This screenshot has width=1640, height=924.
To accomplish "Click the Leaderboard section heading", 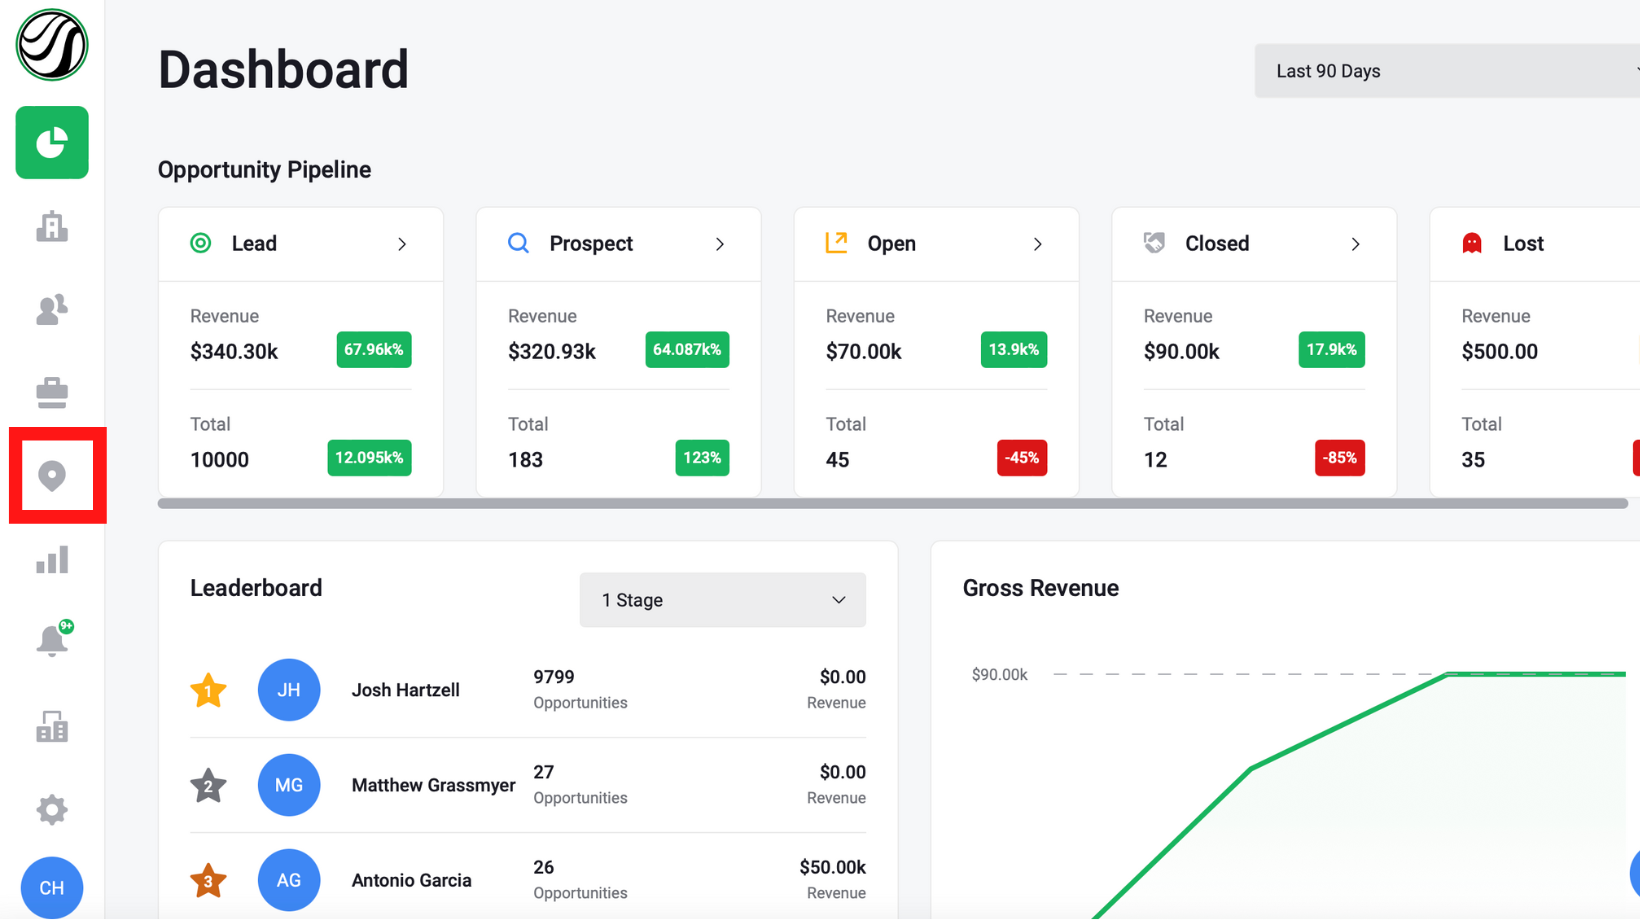I will 256,588.
